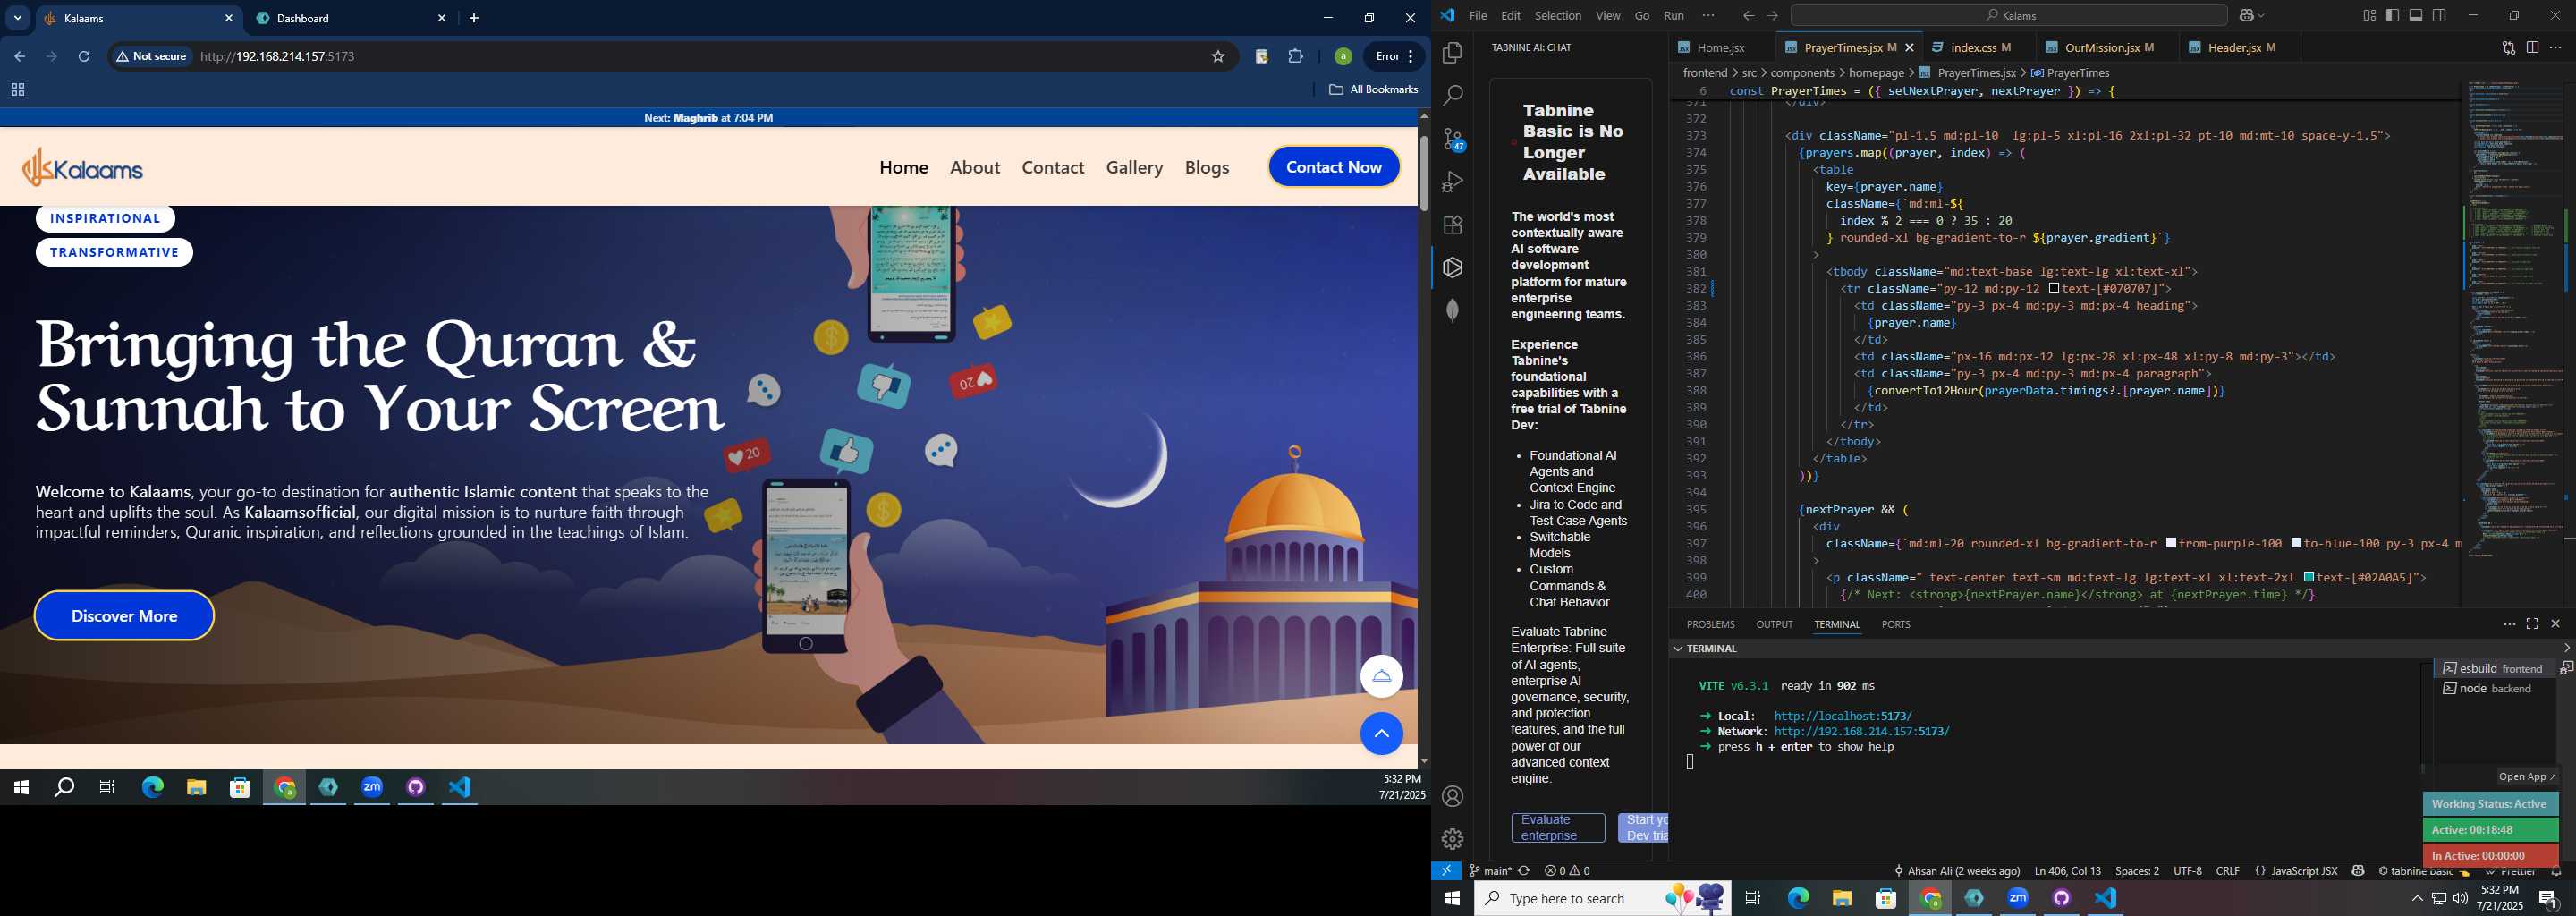Click the Discover More button
Image resolution: width=2576 pixels, height=916 pixels.
click(124, 616)
